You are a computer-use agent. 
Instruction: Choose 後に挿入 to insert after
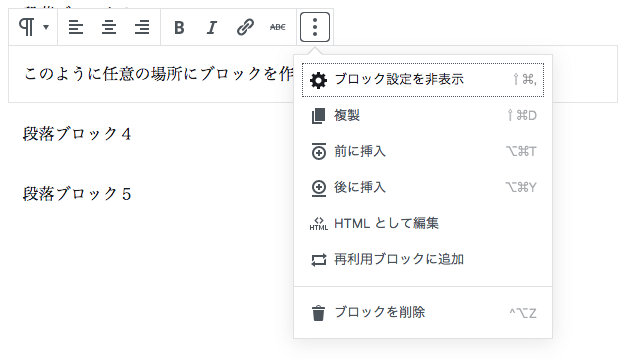point(423,187)
